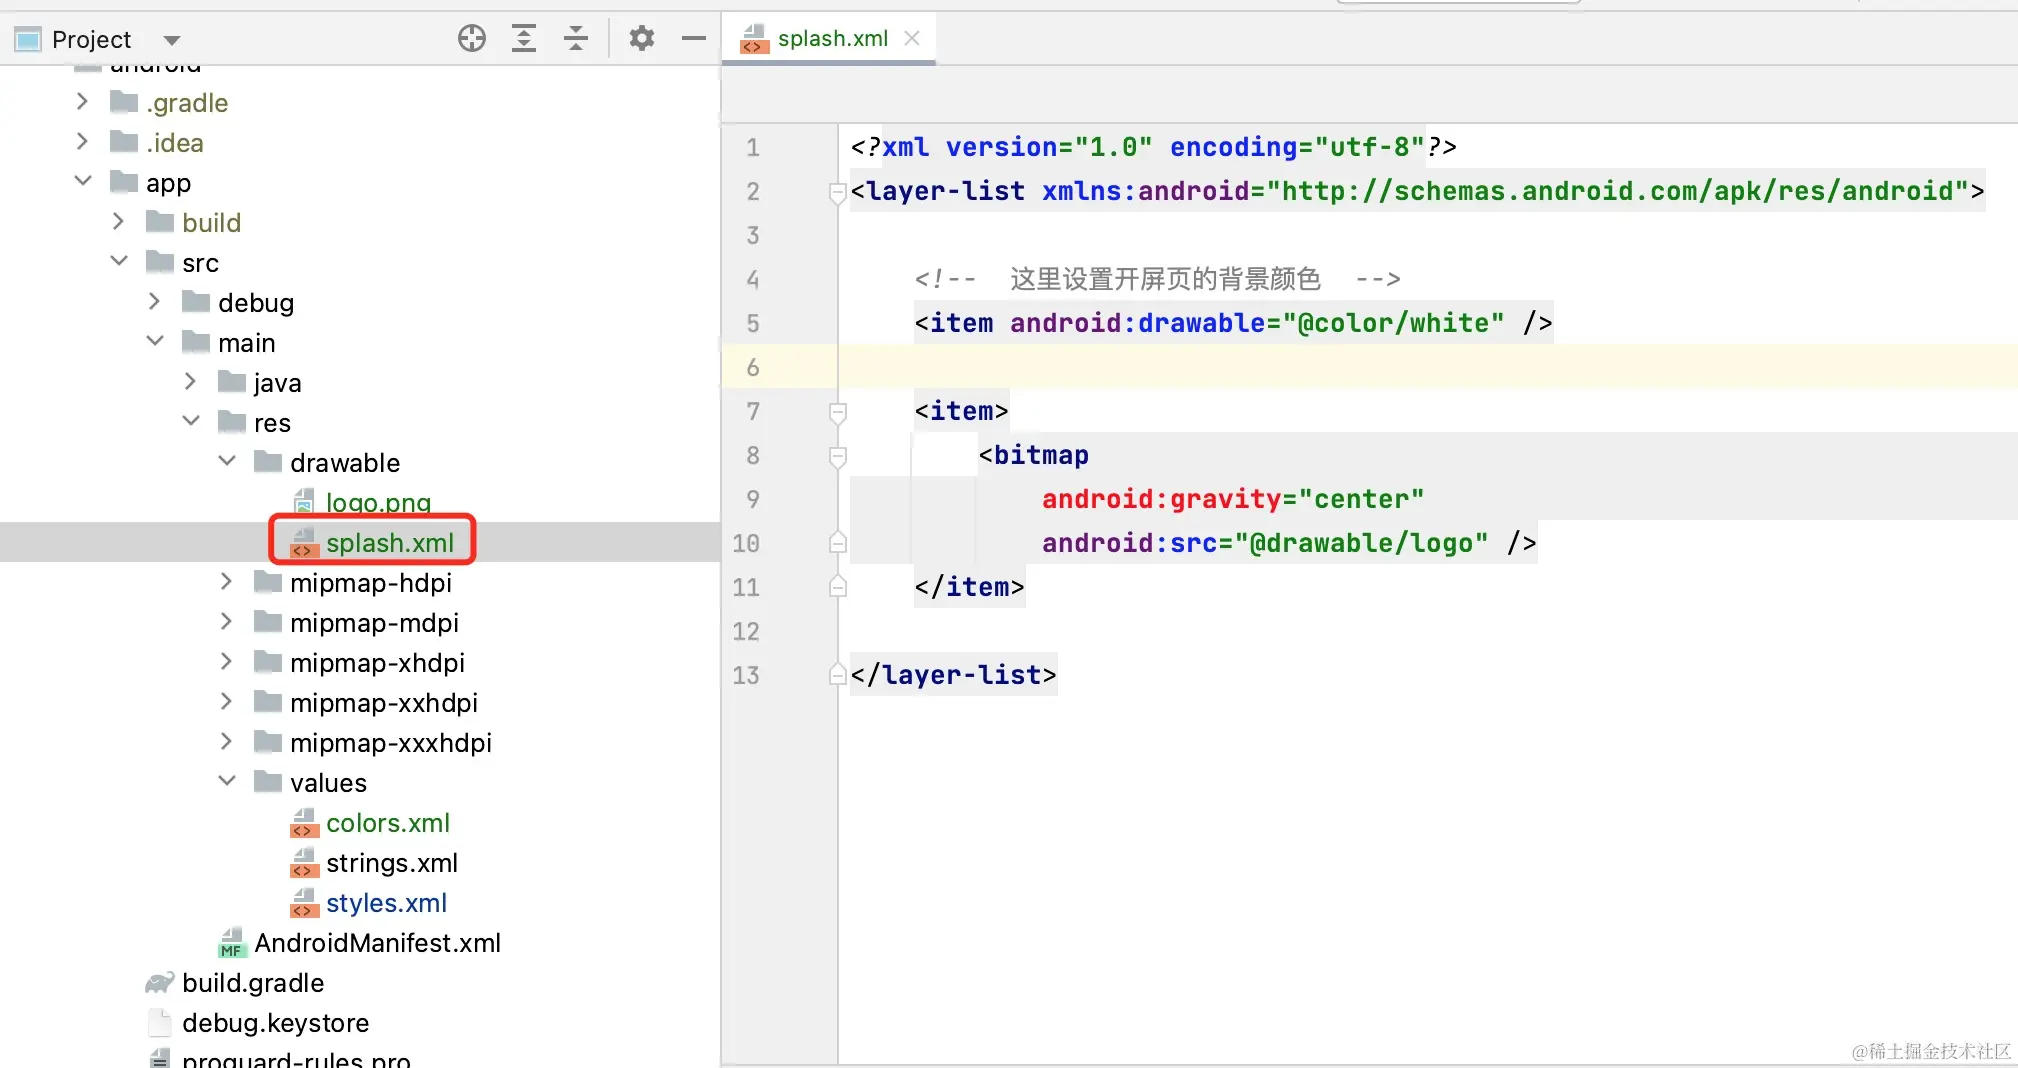Click the app folder icon
2018x1068 pixels.
tap(124, 182)
